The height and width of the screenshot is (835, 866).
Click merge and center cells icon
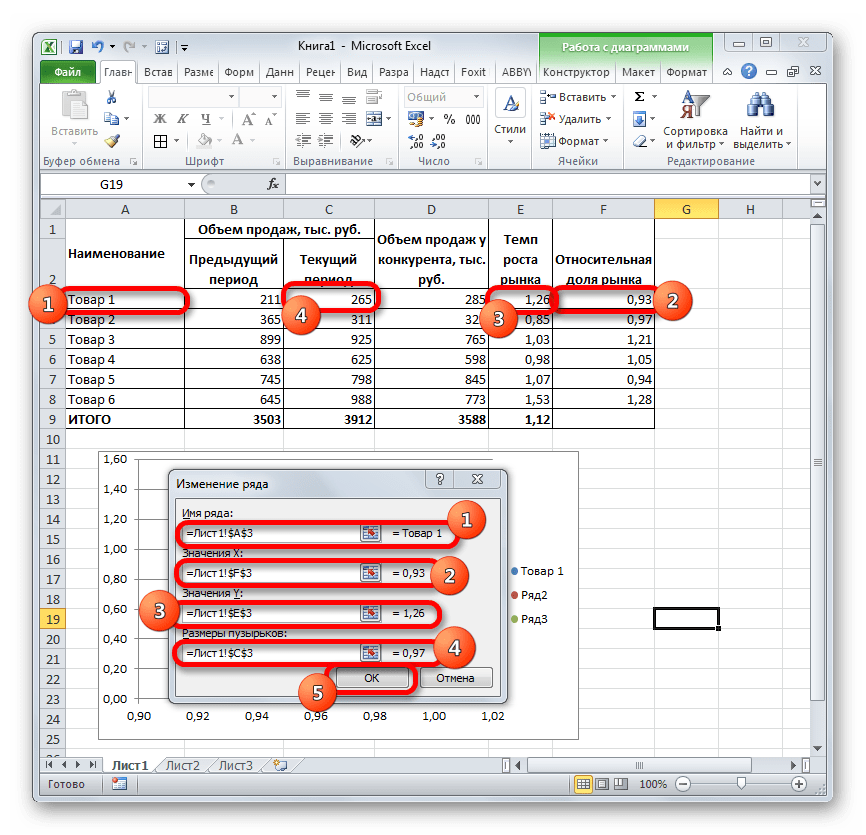(374, 119)
